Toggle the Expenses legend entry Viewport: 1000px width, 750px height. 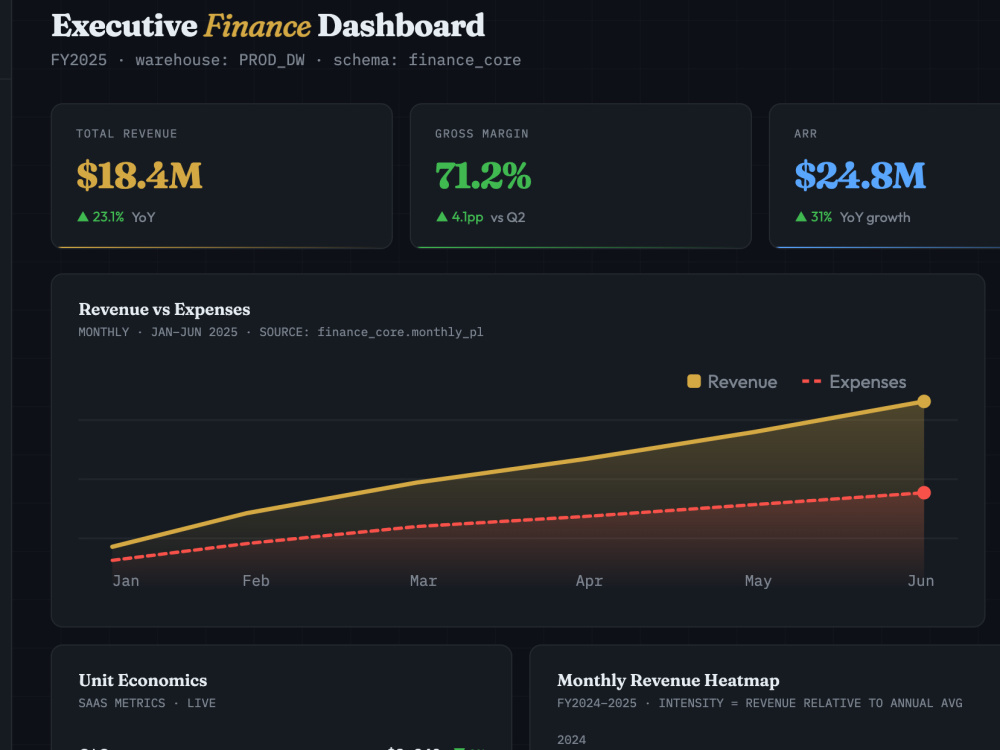click(x=854, y=382)
